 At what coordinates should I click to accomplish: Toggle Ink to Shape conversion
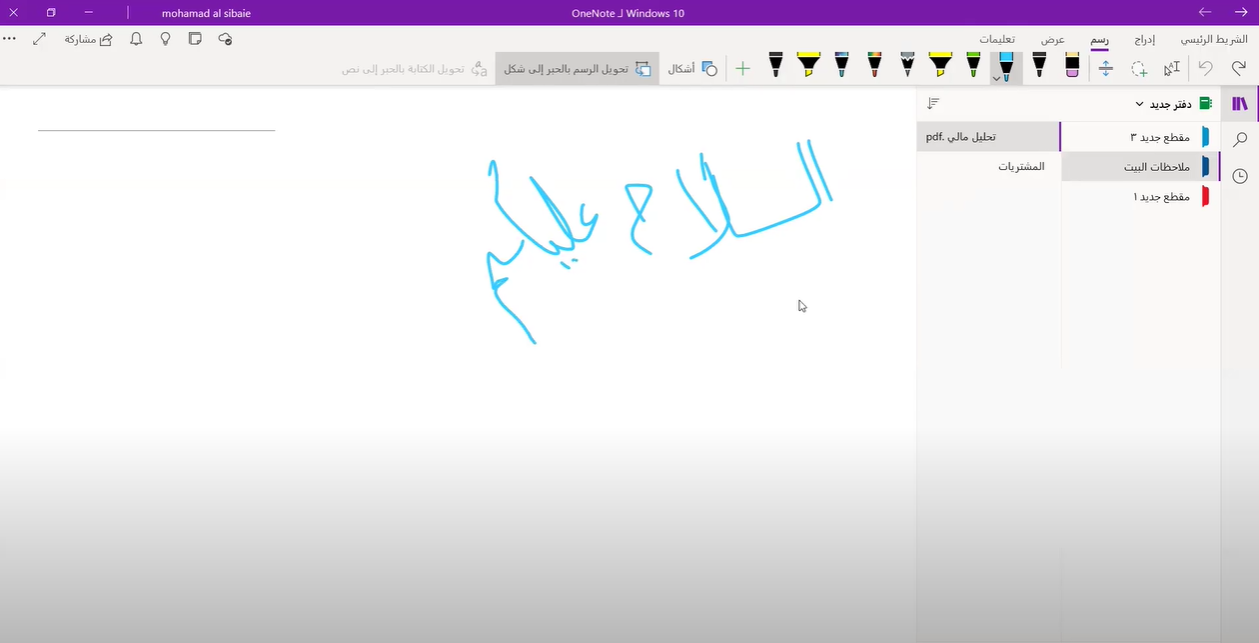click(578, 69)
